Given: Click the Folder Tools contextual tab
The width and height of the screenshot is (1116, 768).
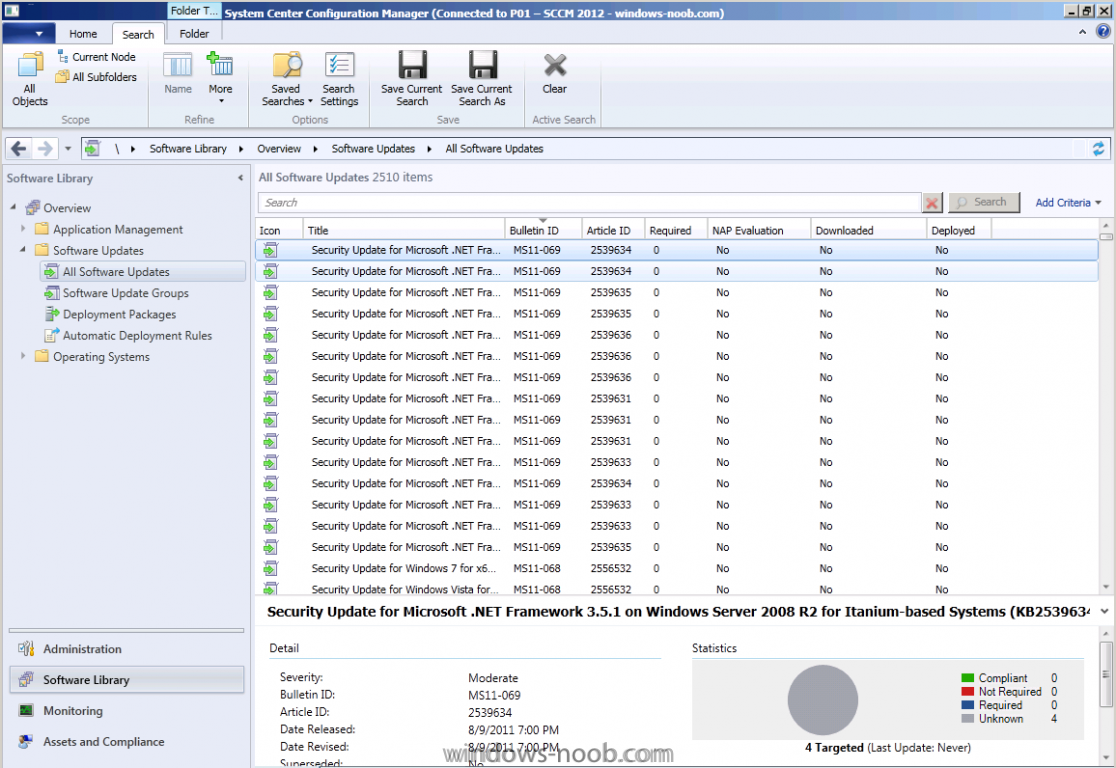Looking at the screenshot, I should 194,11.
